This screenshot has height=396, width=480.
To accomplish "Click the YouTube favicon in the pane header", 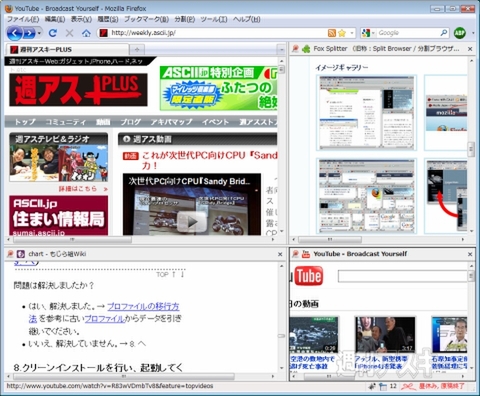I will pos(306,254).
